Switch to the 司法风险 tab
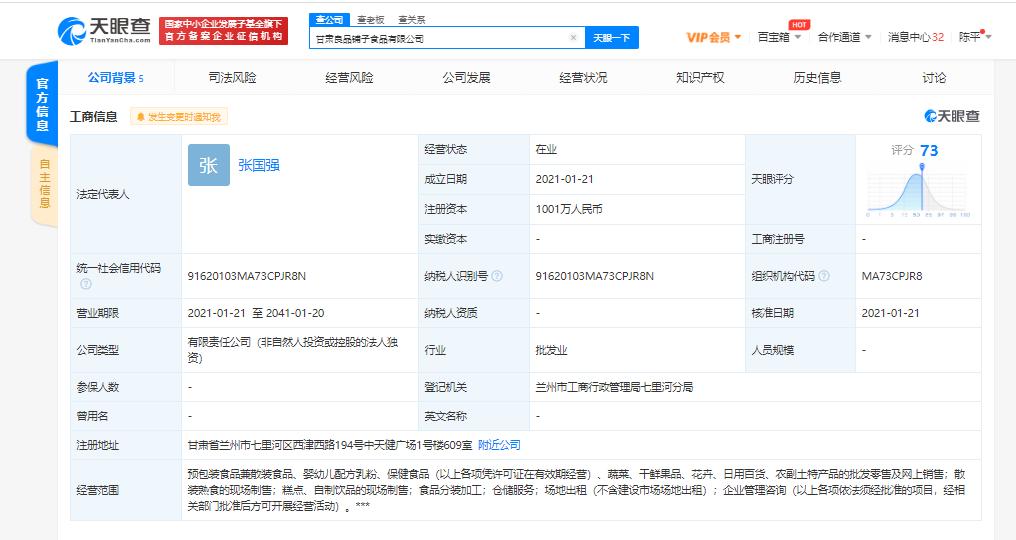 pos(233,78)
